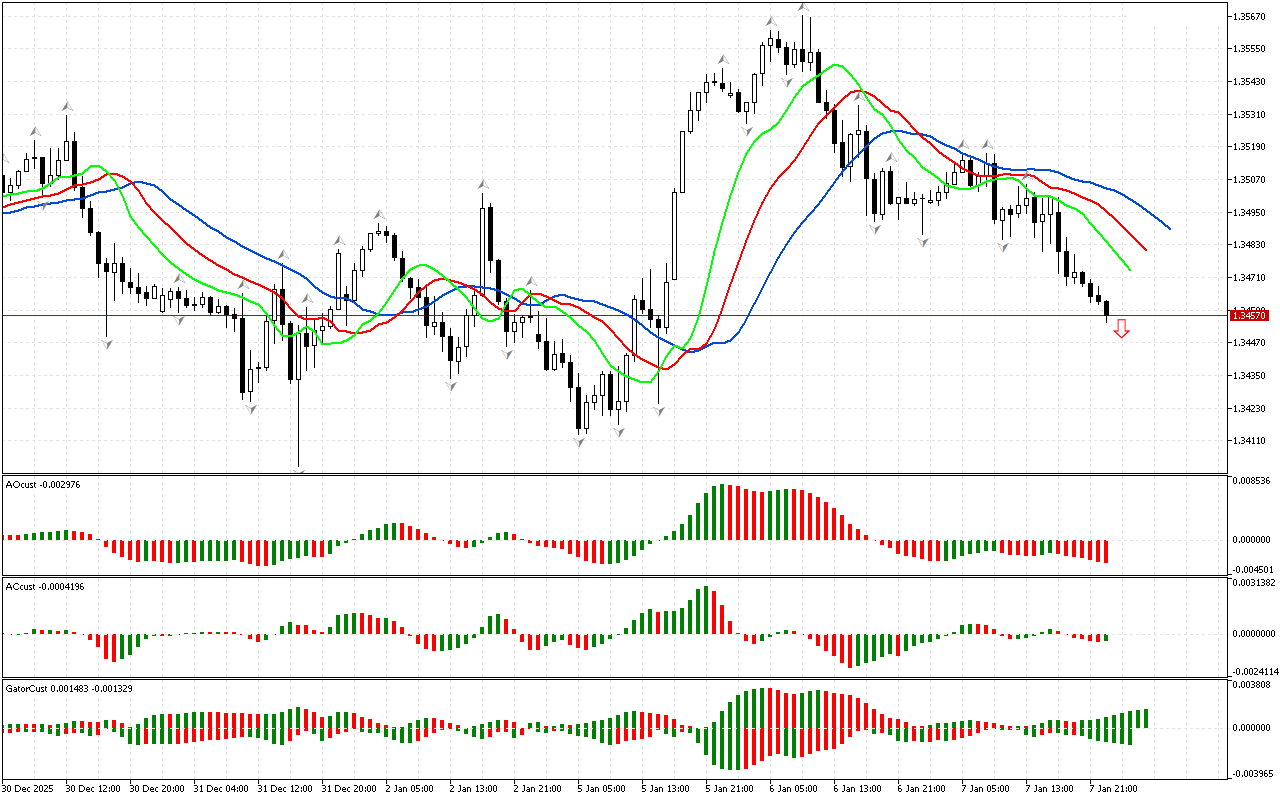Click the 0.008536 value on AO scale
Screen dimensions: 1280x800
click(1252, 481)
